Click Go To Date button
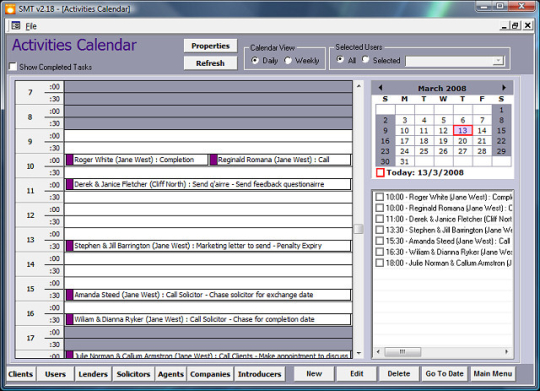 (445, 374)
